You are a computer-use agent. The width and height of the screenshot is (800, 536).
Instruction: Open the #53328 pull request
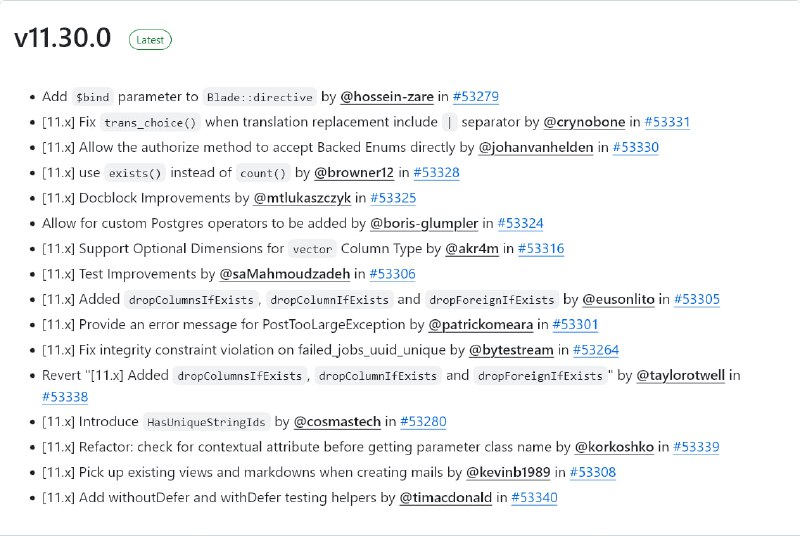436,172
